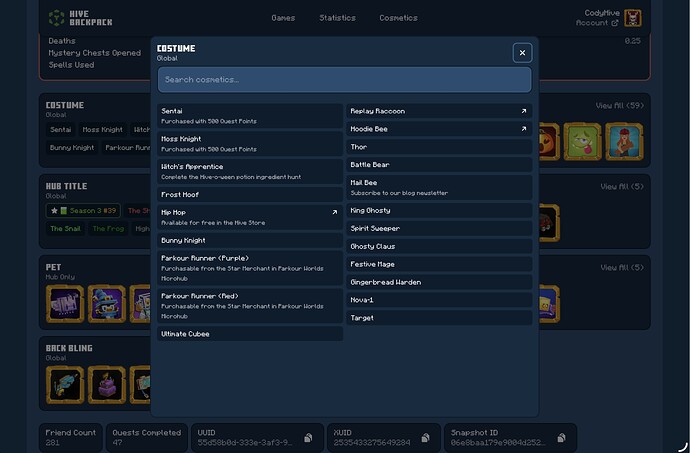Click the purple cake back bling thumbnail

pos(106,385)
